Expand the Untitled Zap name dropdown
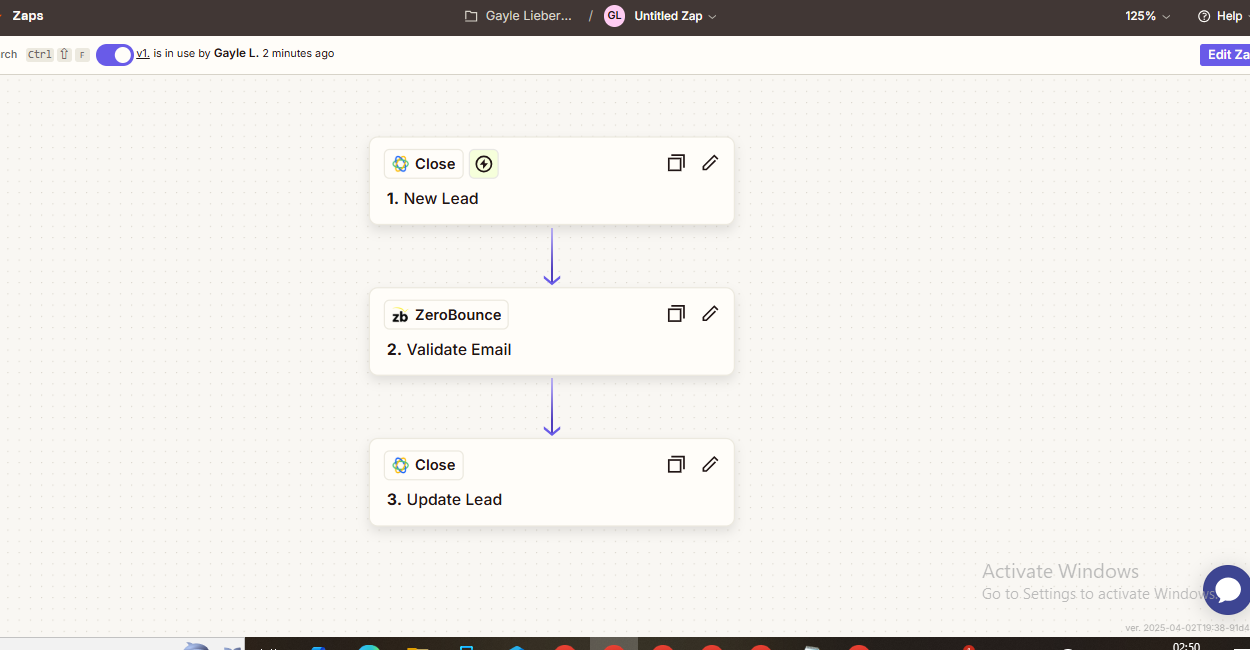The width and height of the screenshot is (1250, 650). tap(675, 16)
